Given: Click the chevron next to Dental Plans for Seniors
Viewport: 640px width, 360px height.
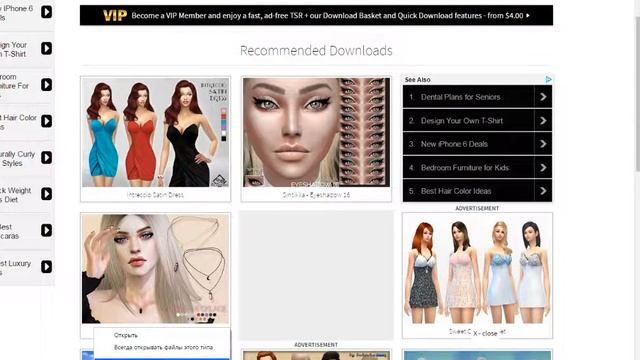Looking at the screenshot, I should [x=543, y=97].
